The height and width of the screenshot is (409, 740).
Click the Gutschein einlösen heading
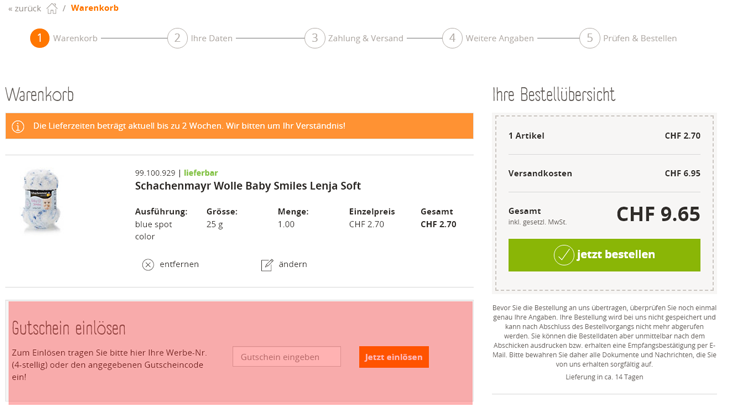pos(69,329)
